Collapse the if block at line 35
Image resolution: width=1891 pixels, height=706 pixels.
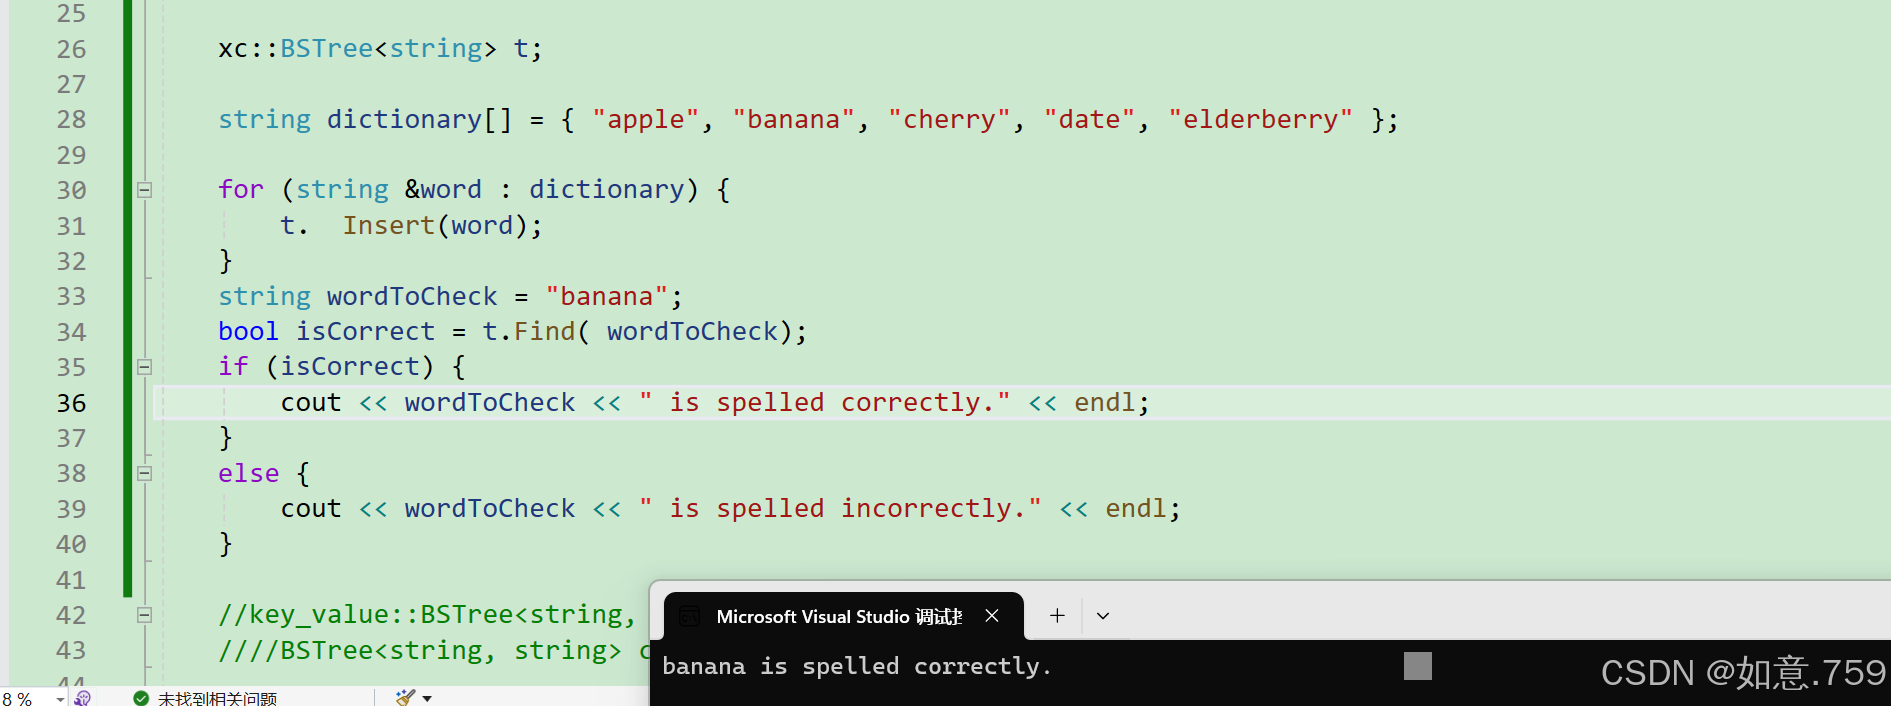144,367
